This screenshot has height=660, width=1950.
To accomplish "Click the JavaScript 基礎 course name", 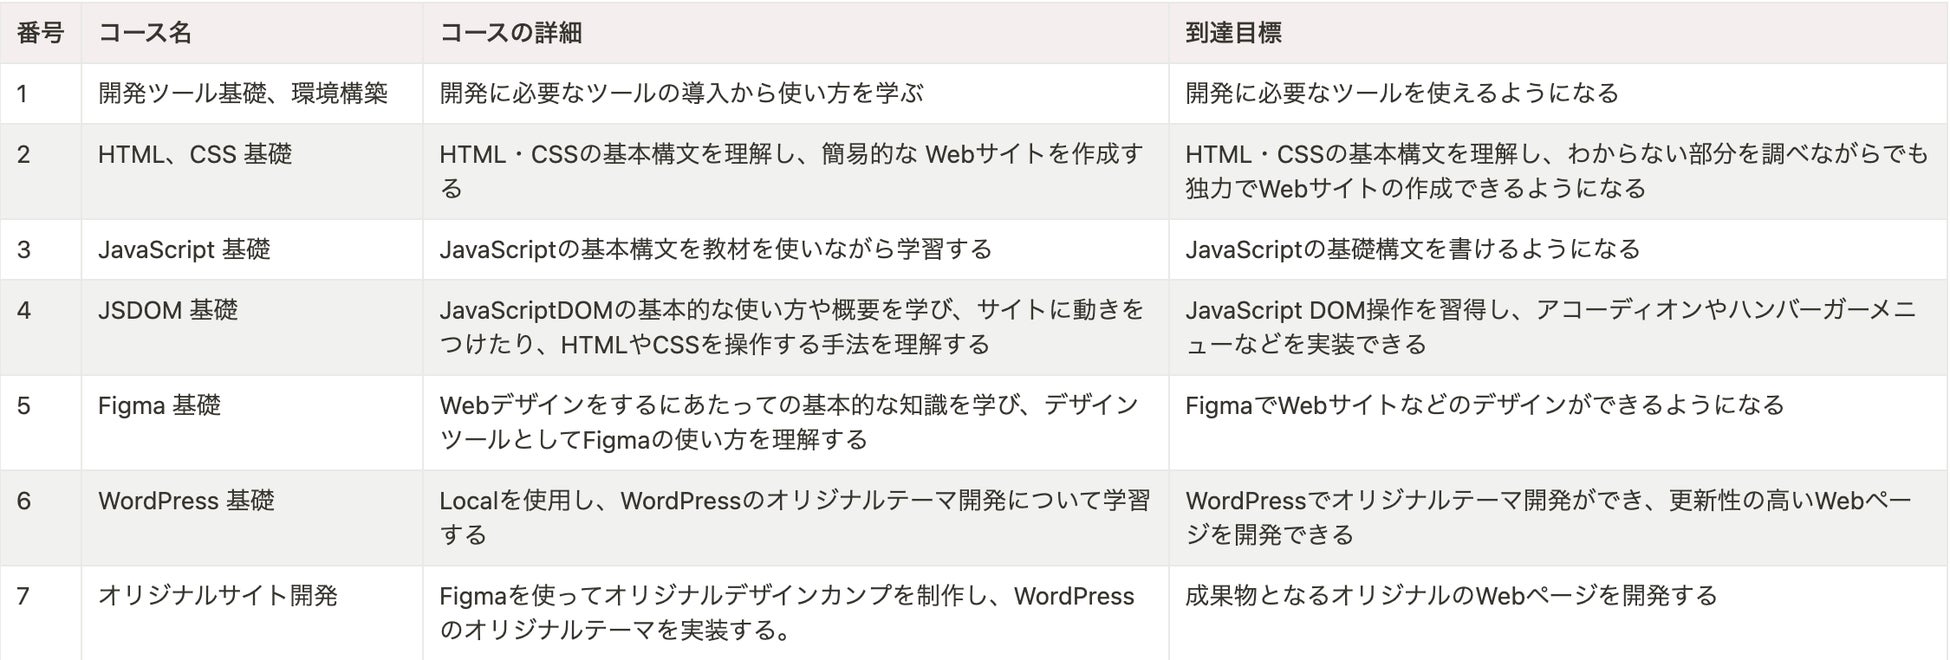I will click(x=184, y=250).
